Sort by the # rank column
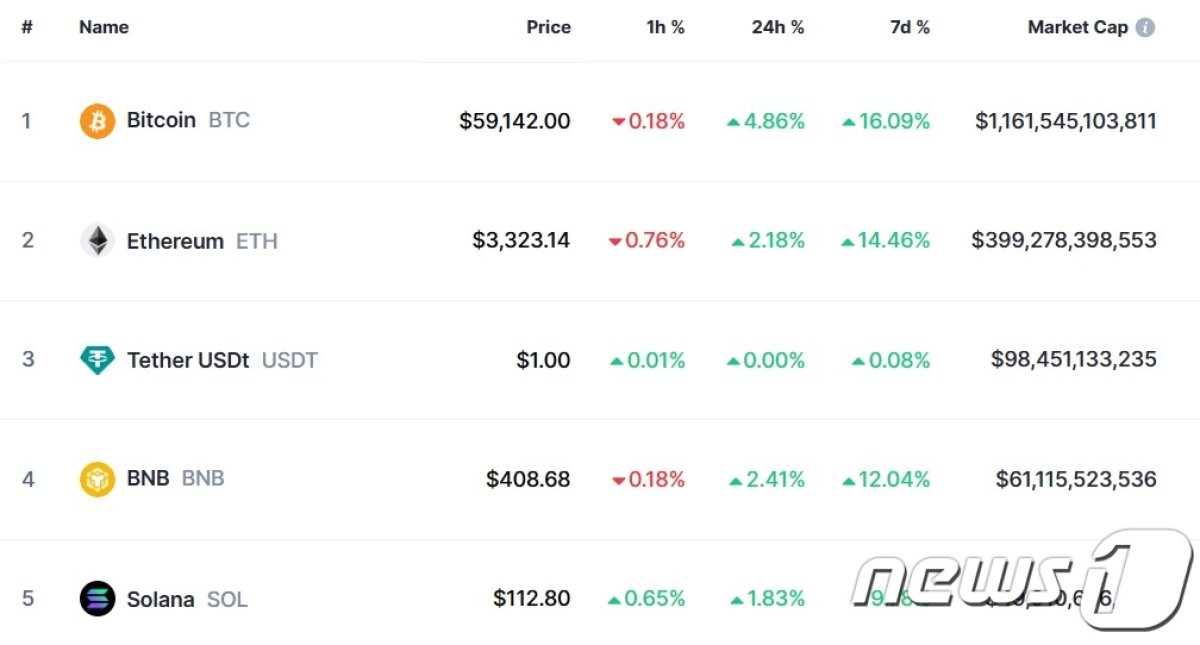Viewport: 1200px width, 645px height. [x=27, y=28]
